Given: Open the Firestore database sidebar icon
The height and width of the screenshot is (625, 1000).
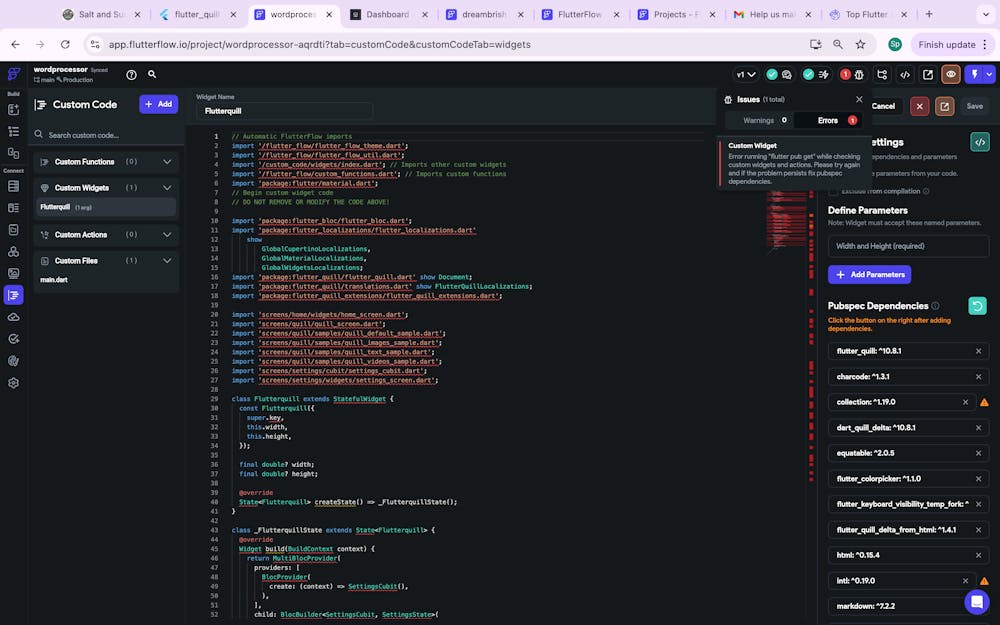Looking at the screenshot, I should click(13, 186).
